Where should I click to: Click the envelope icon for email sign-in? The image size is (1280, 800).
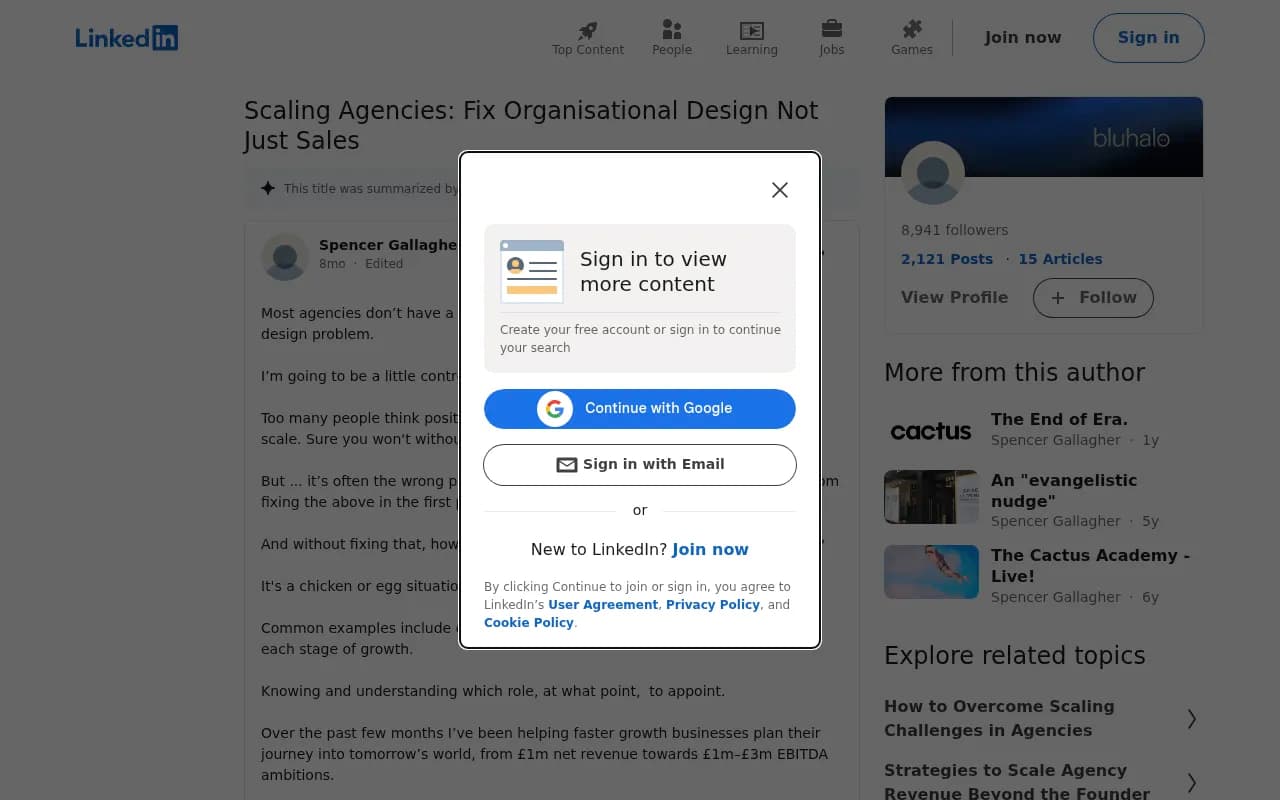click(x=567, y=465)
